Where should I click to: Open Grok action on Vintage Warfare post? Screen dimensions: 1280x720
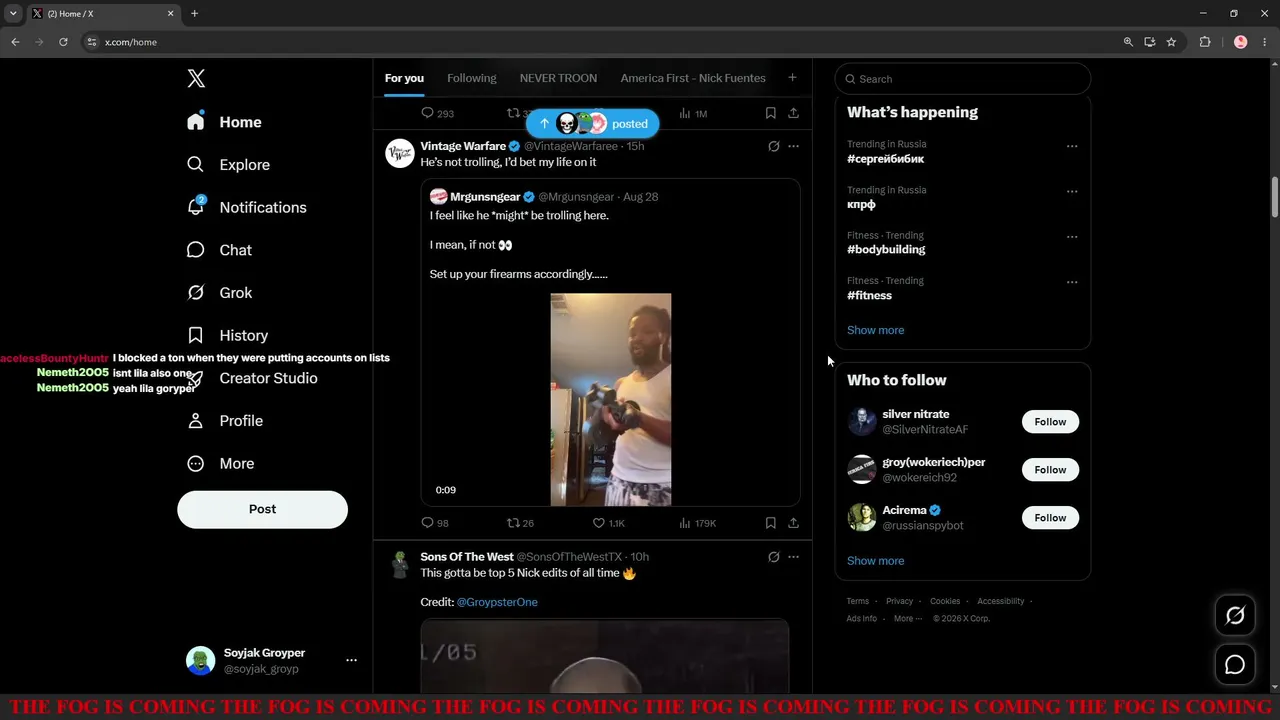773,146
